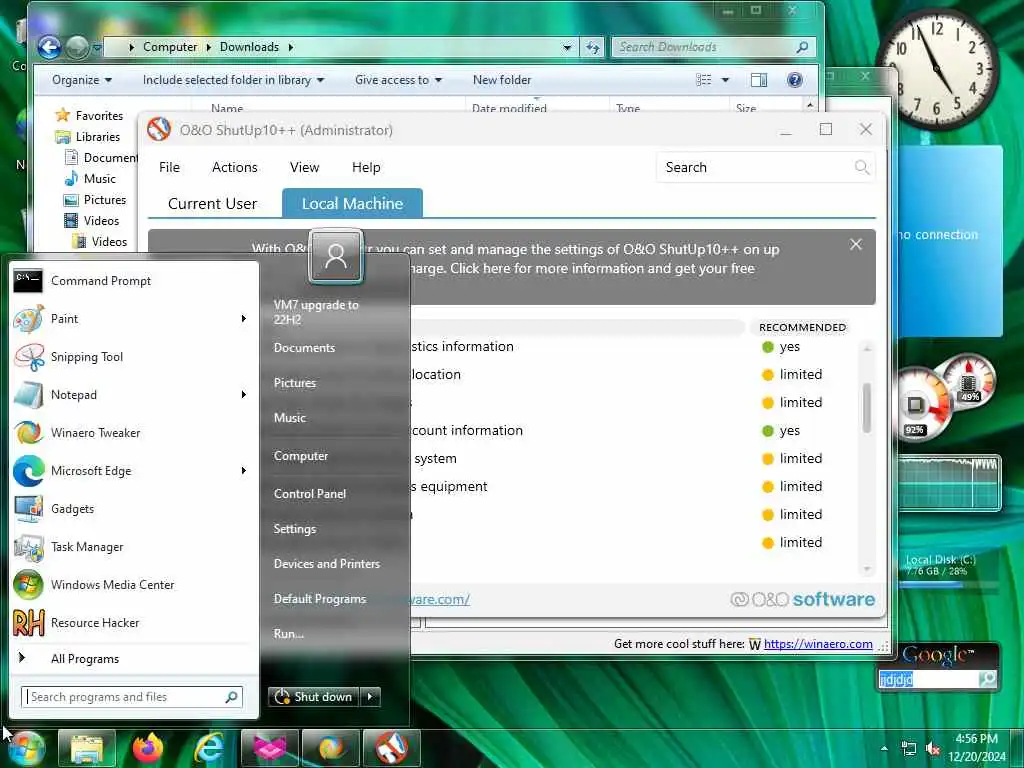Open Explorer view options dropdown arrow
Screen dimensions: 1024x768
(725, 80)
